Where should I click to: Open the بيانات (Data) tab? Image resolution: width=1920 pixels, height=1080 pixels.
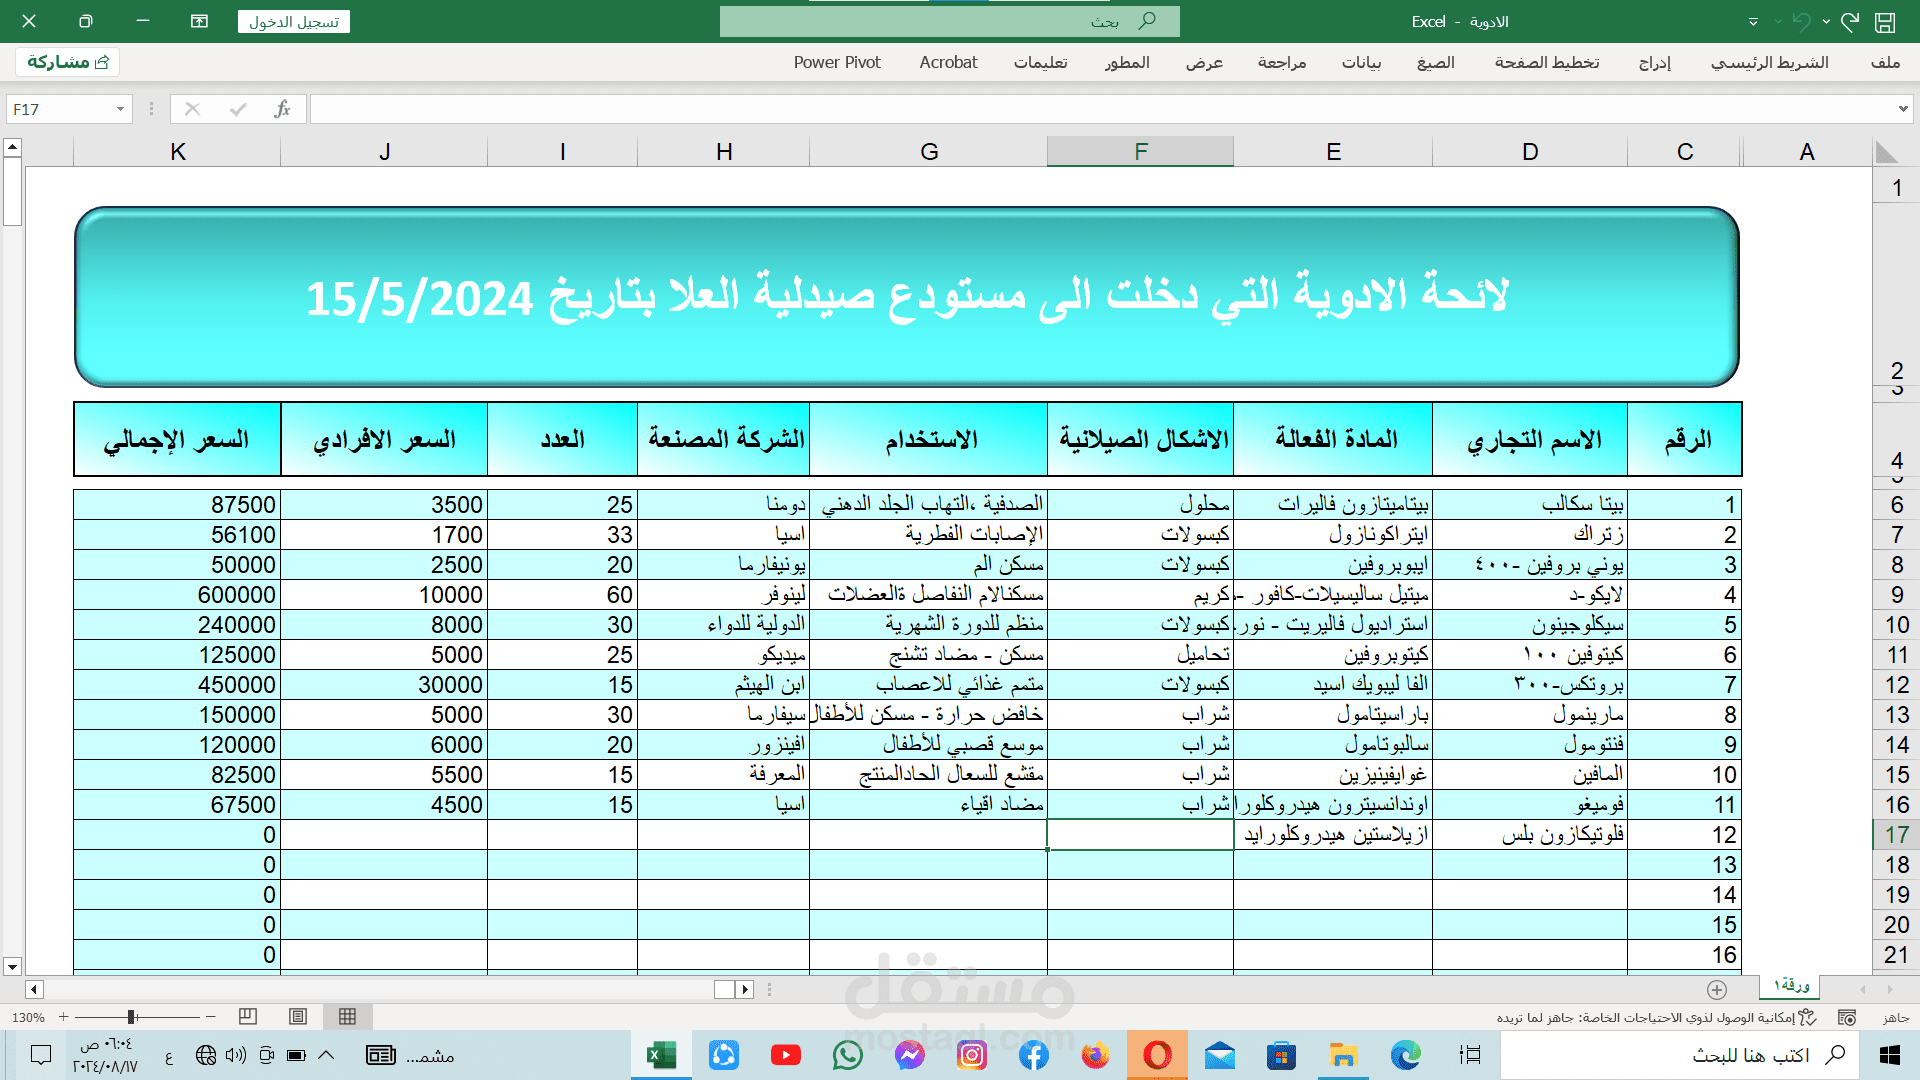[1361, 62]
